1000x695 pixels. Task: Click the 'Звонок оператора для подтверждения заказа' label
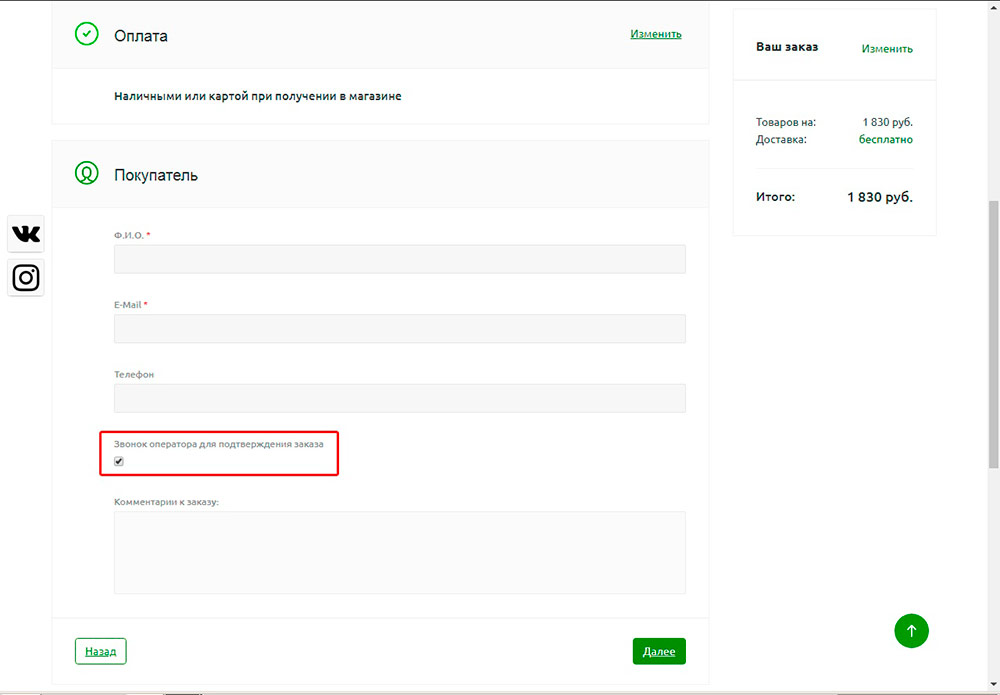[219, 444]
